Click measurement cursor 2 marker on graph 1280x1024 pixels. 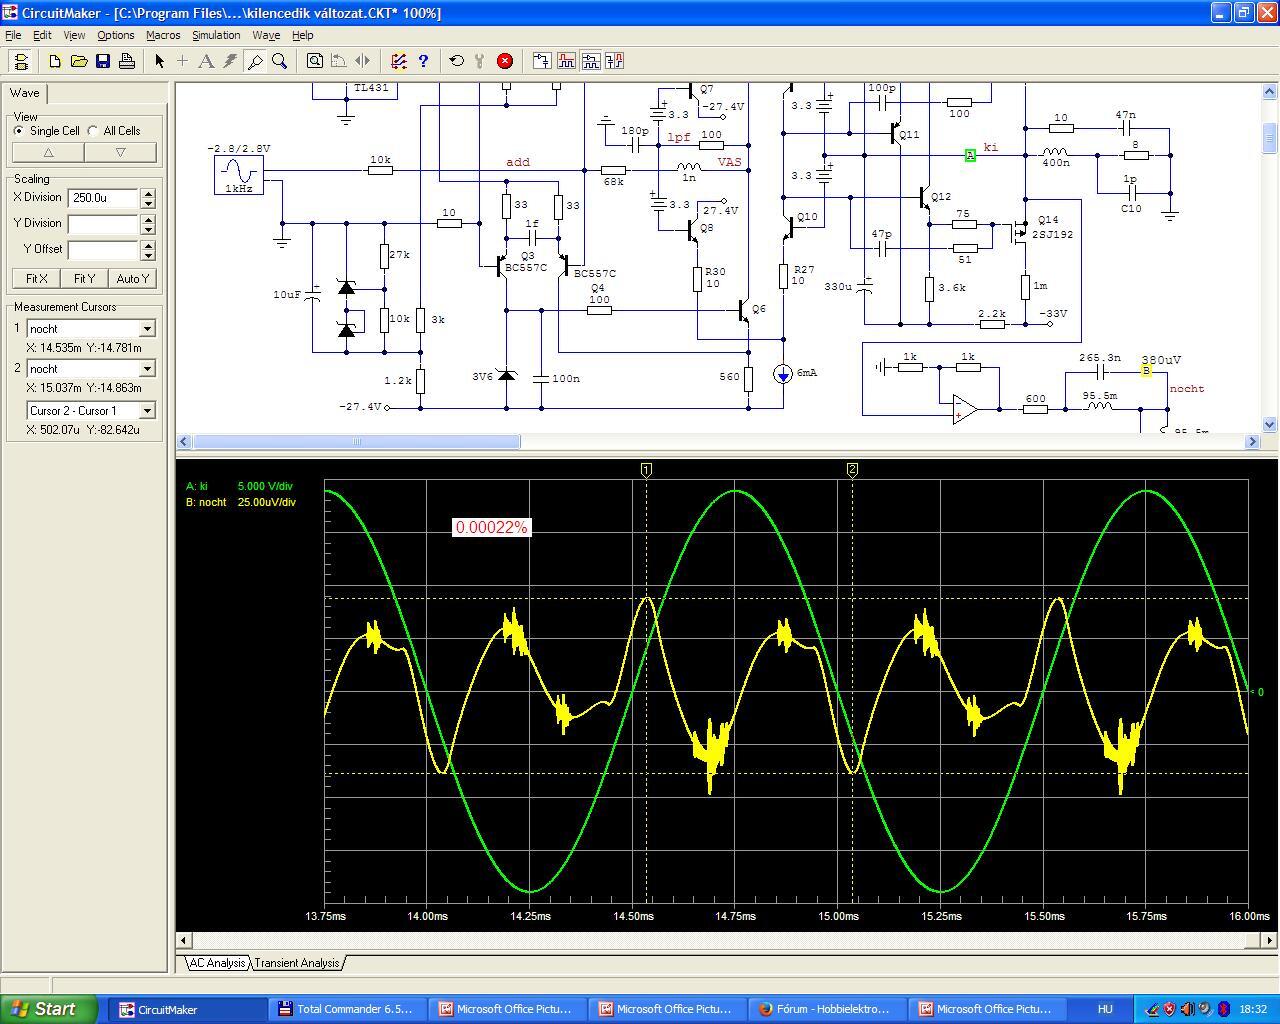tap(852, 470)
